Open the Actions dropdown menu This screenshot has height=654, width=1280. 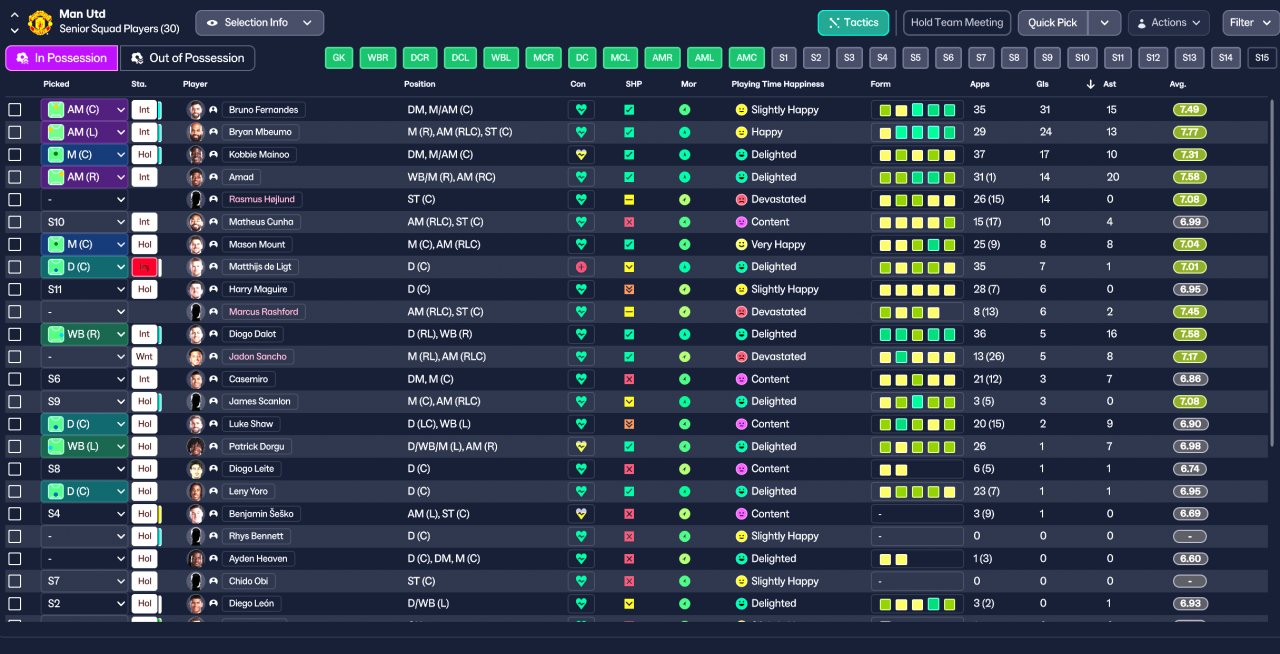pyautogui.click(x=1168, y=23)
